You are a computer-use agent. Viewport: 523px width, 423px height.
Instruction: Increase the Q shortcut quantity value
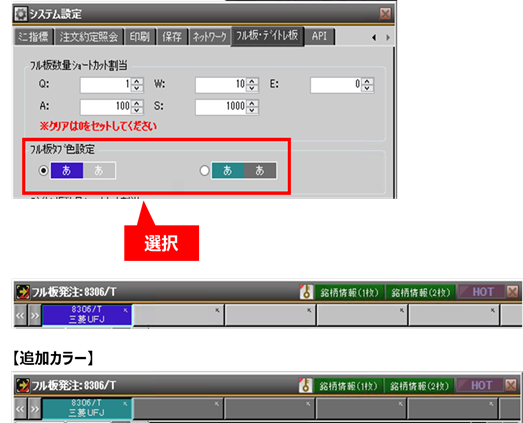pos(137,81)
